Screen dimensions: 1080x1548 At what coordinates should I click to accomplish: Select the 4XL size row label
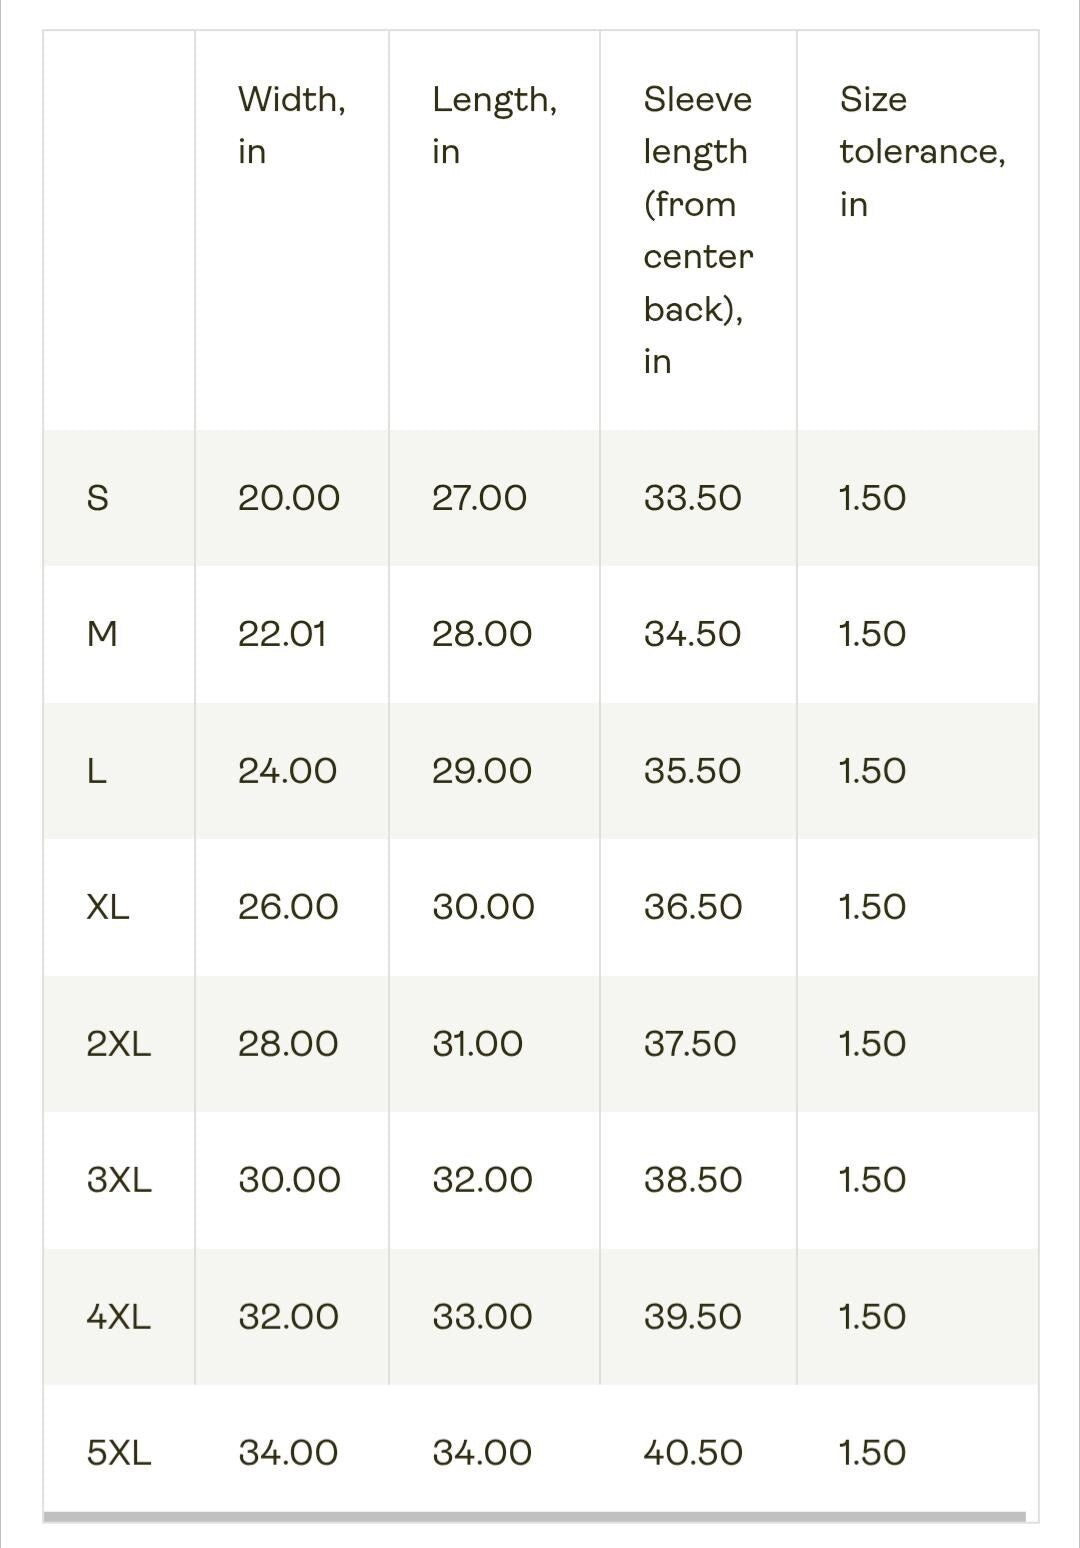[x=119, y=1317]
